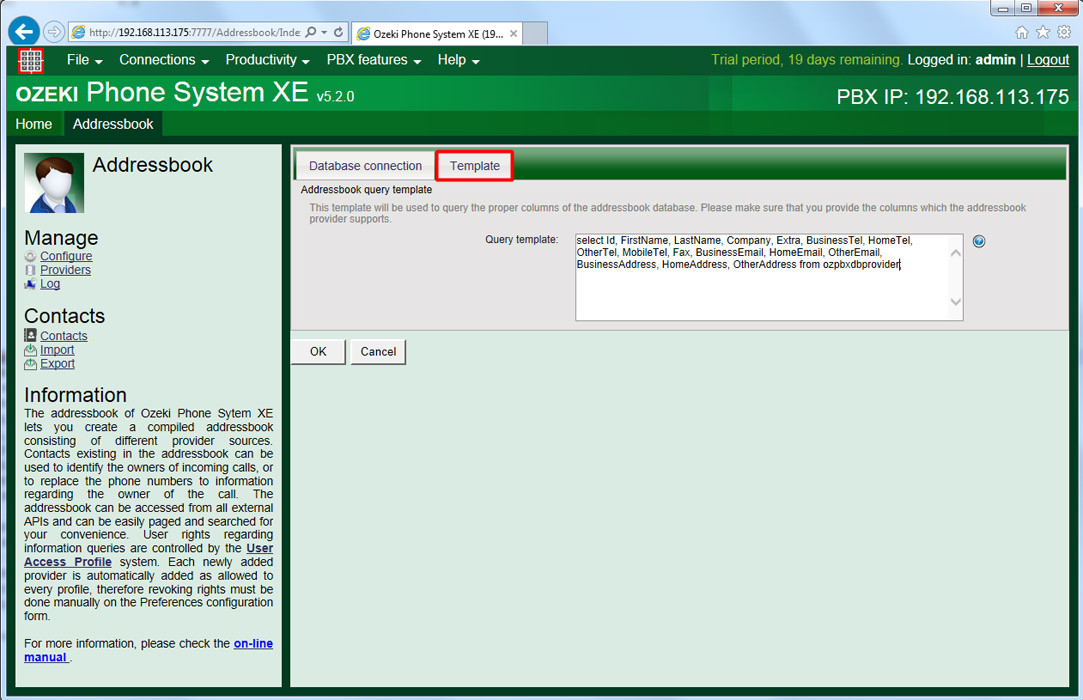Click the browser forward arrow button
The image size is (1083, 700).
54,32
